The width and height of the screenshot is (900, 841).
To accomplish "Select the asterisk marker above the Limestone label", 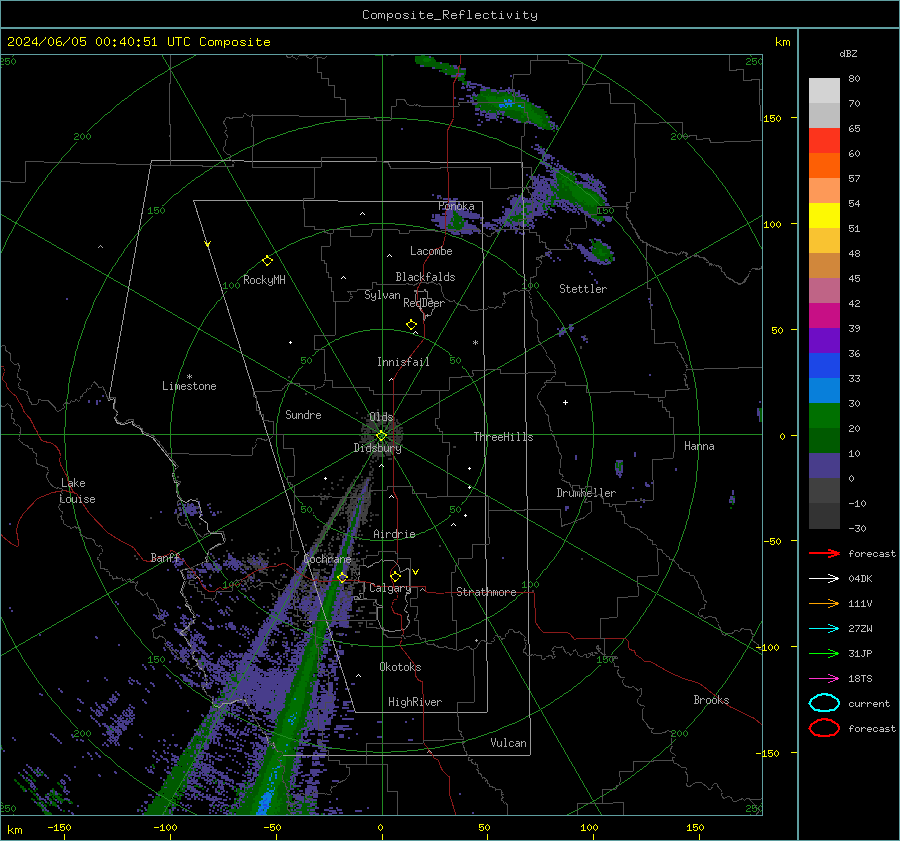I will click(189, 377).
